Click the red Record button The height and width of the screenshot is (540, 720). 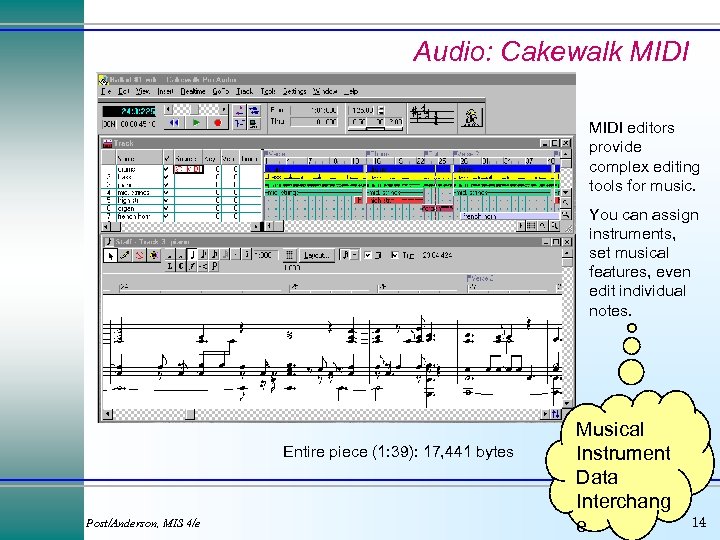tap(218, 123)
